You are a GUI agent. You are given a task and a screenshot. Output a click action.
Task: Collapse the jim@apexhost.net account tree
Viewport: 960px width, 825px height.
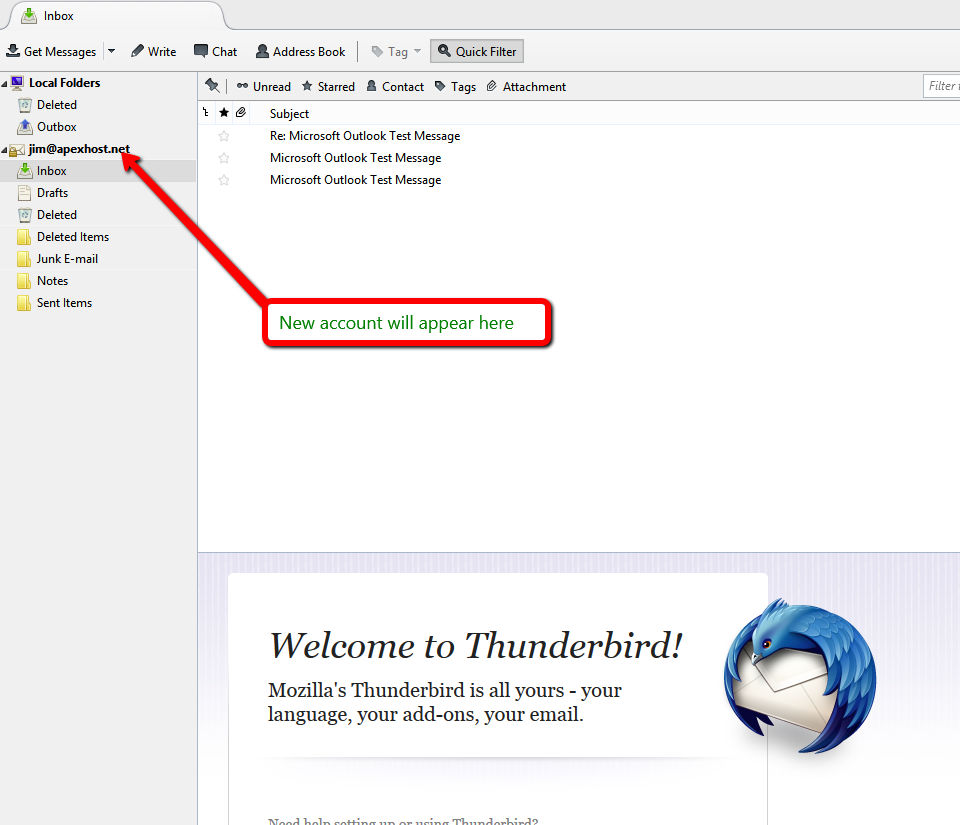[4, 149]
